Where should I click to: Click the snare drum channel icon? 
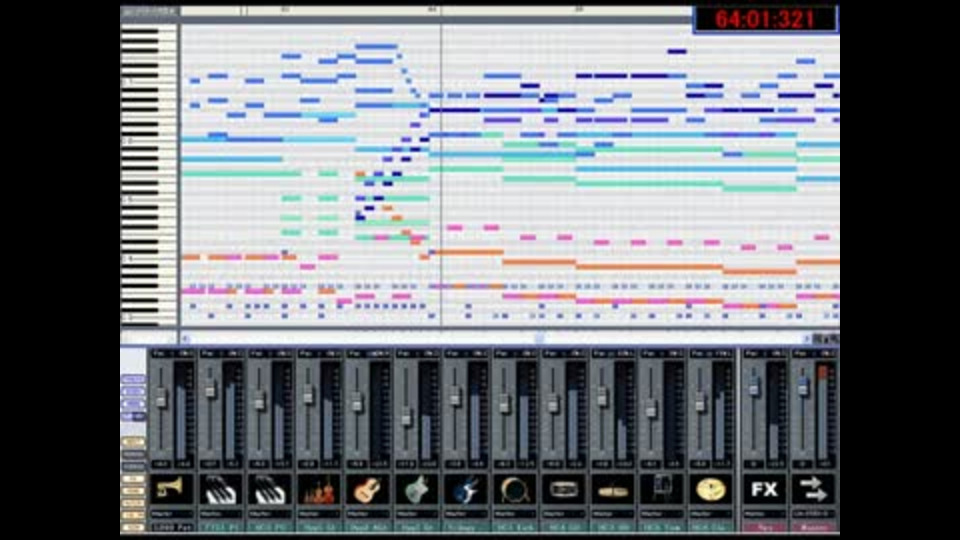564,490
